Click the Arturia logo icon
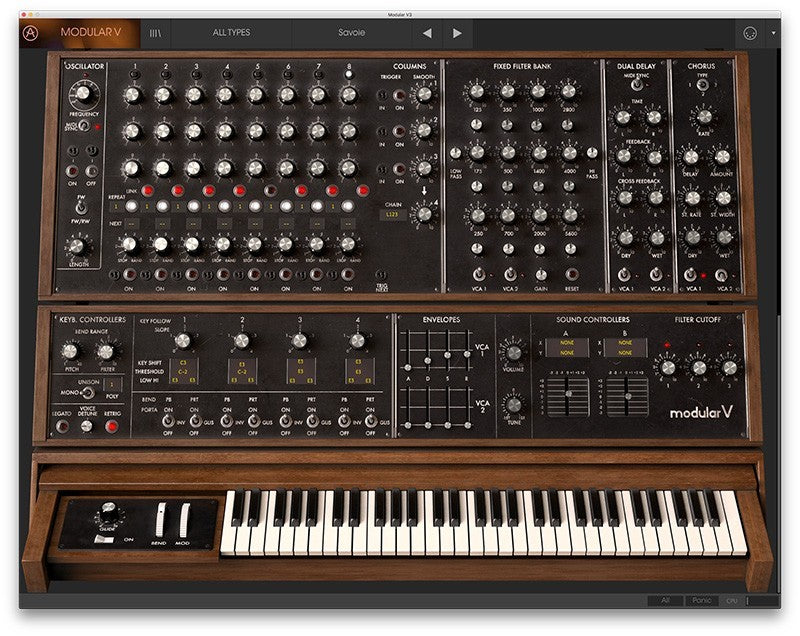Viewport: 800px width, 636px height. pos(31,33)
